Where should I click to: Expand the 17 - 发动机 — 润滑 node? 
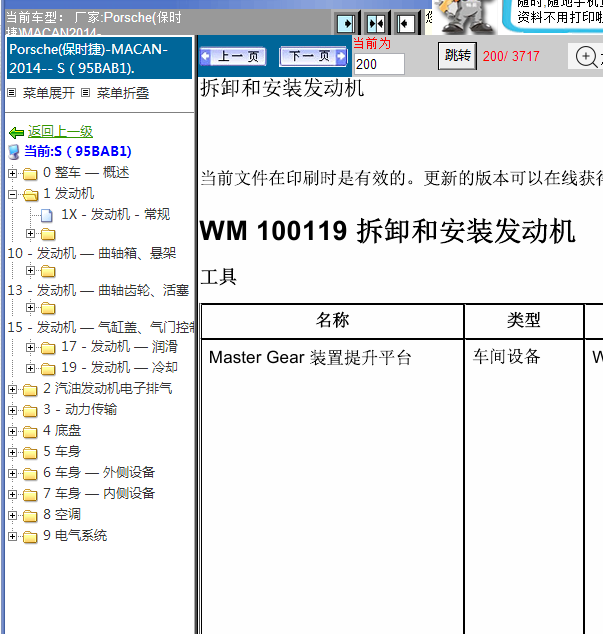30,347
